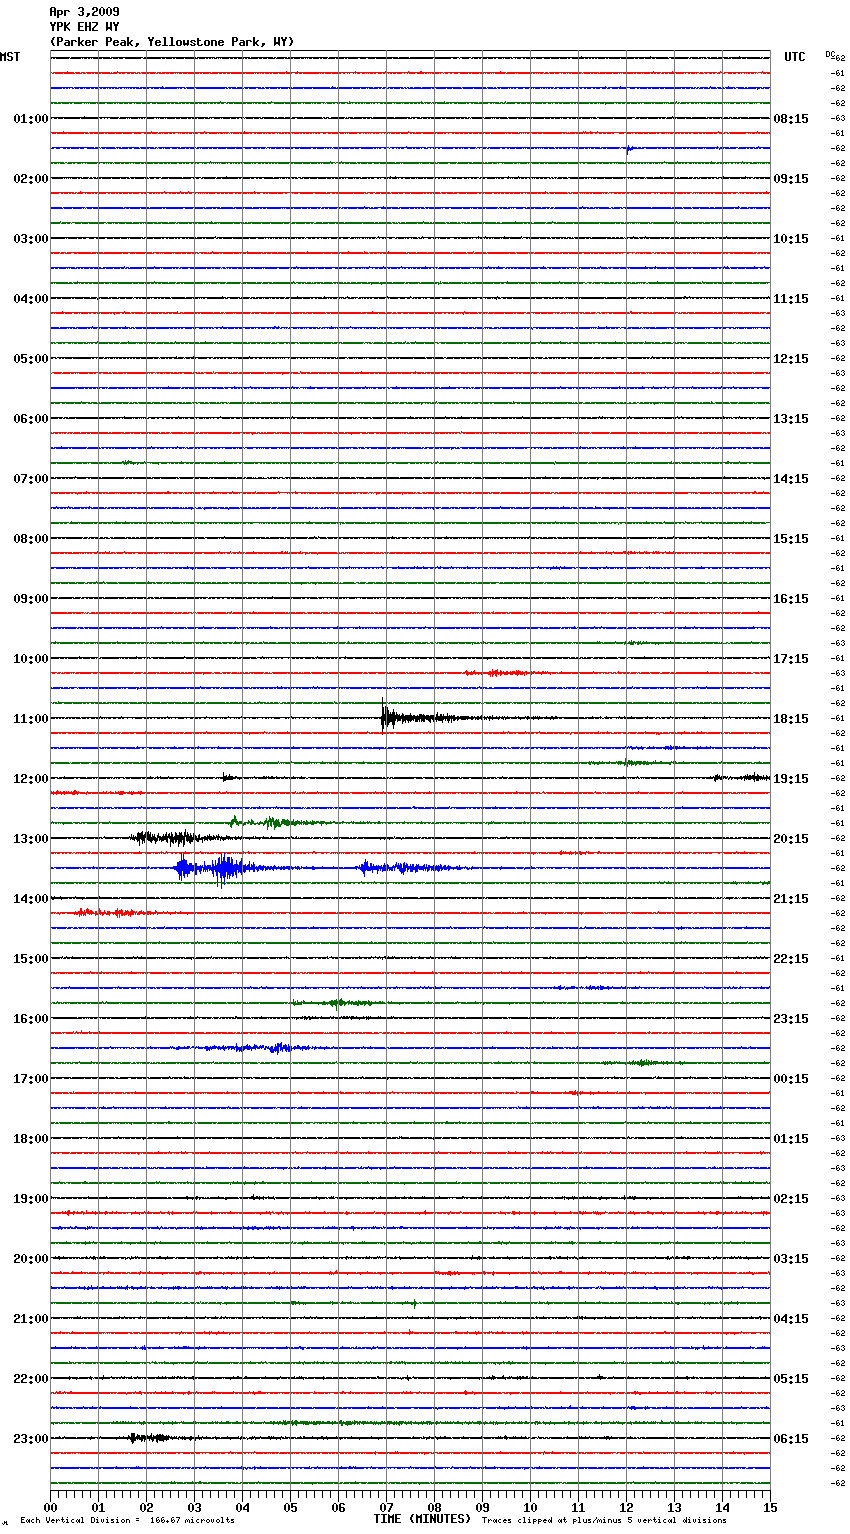Click minute tick label 07 on time axis

[386, 1507]
